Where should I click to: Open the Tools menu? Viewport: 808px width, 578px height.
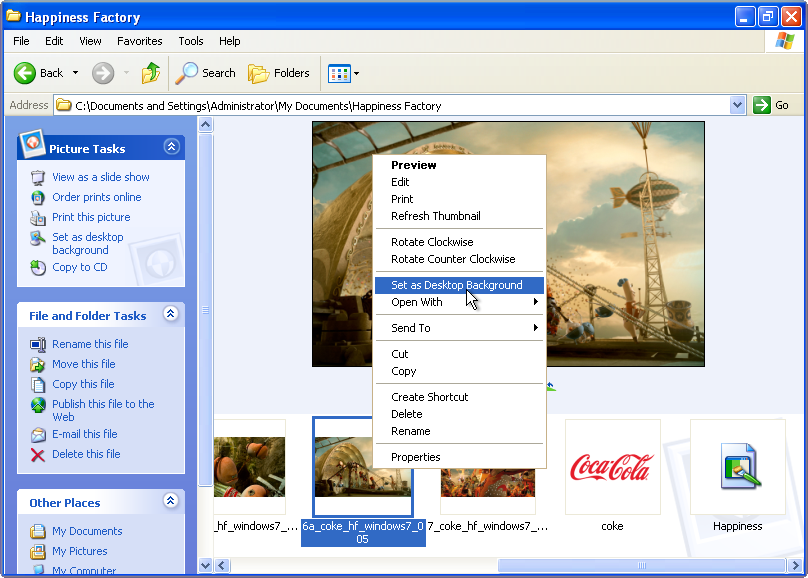click(190, 41)
